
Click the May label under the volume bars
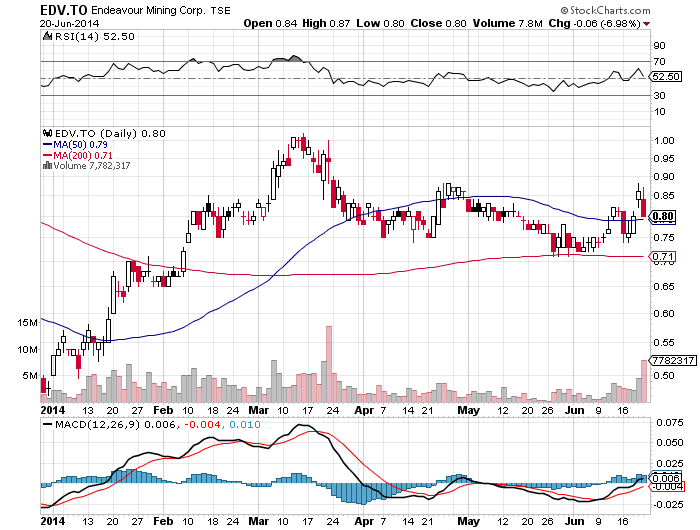468,410
